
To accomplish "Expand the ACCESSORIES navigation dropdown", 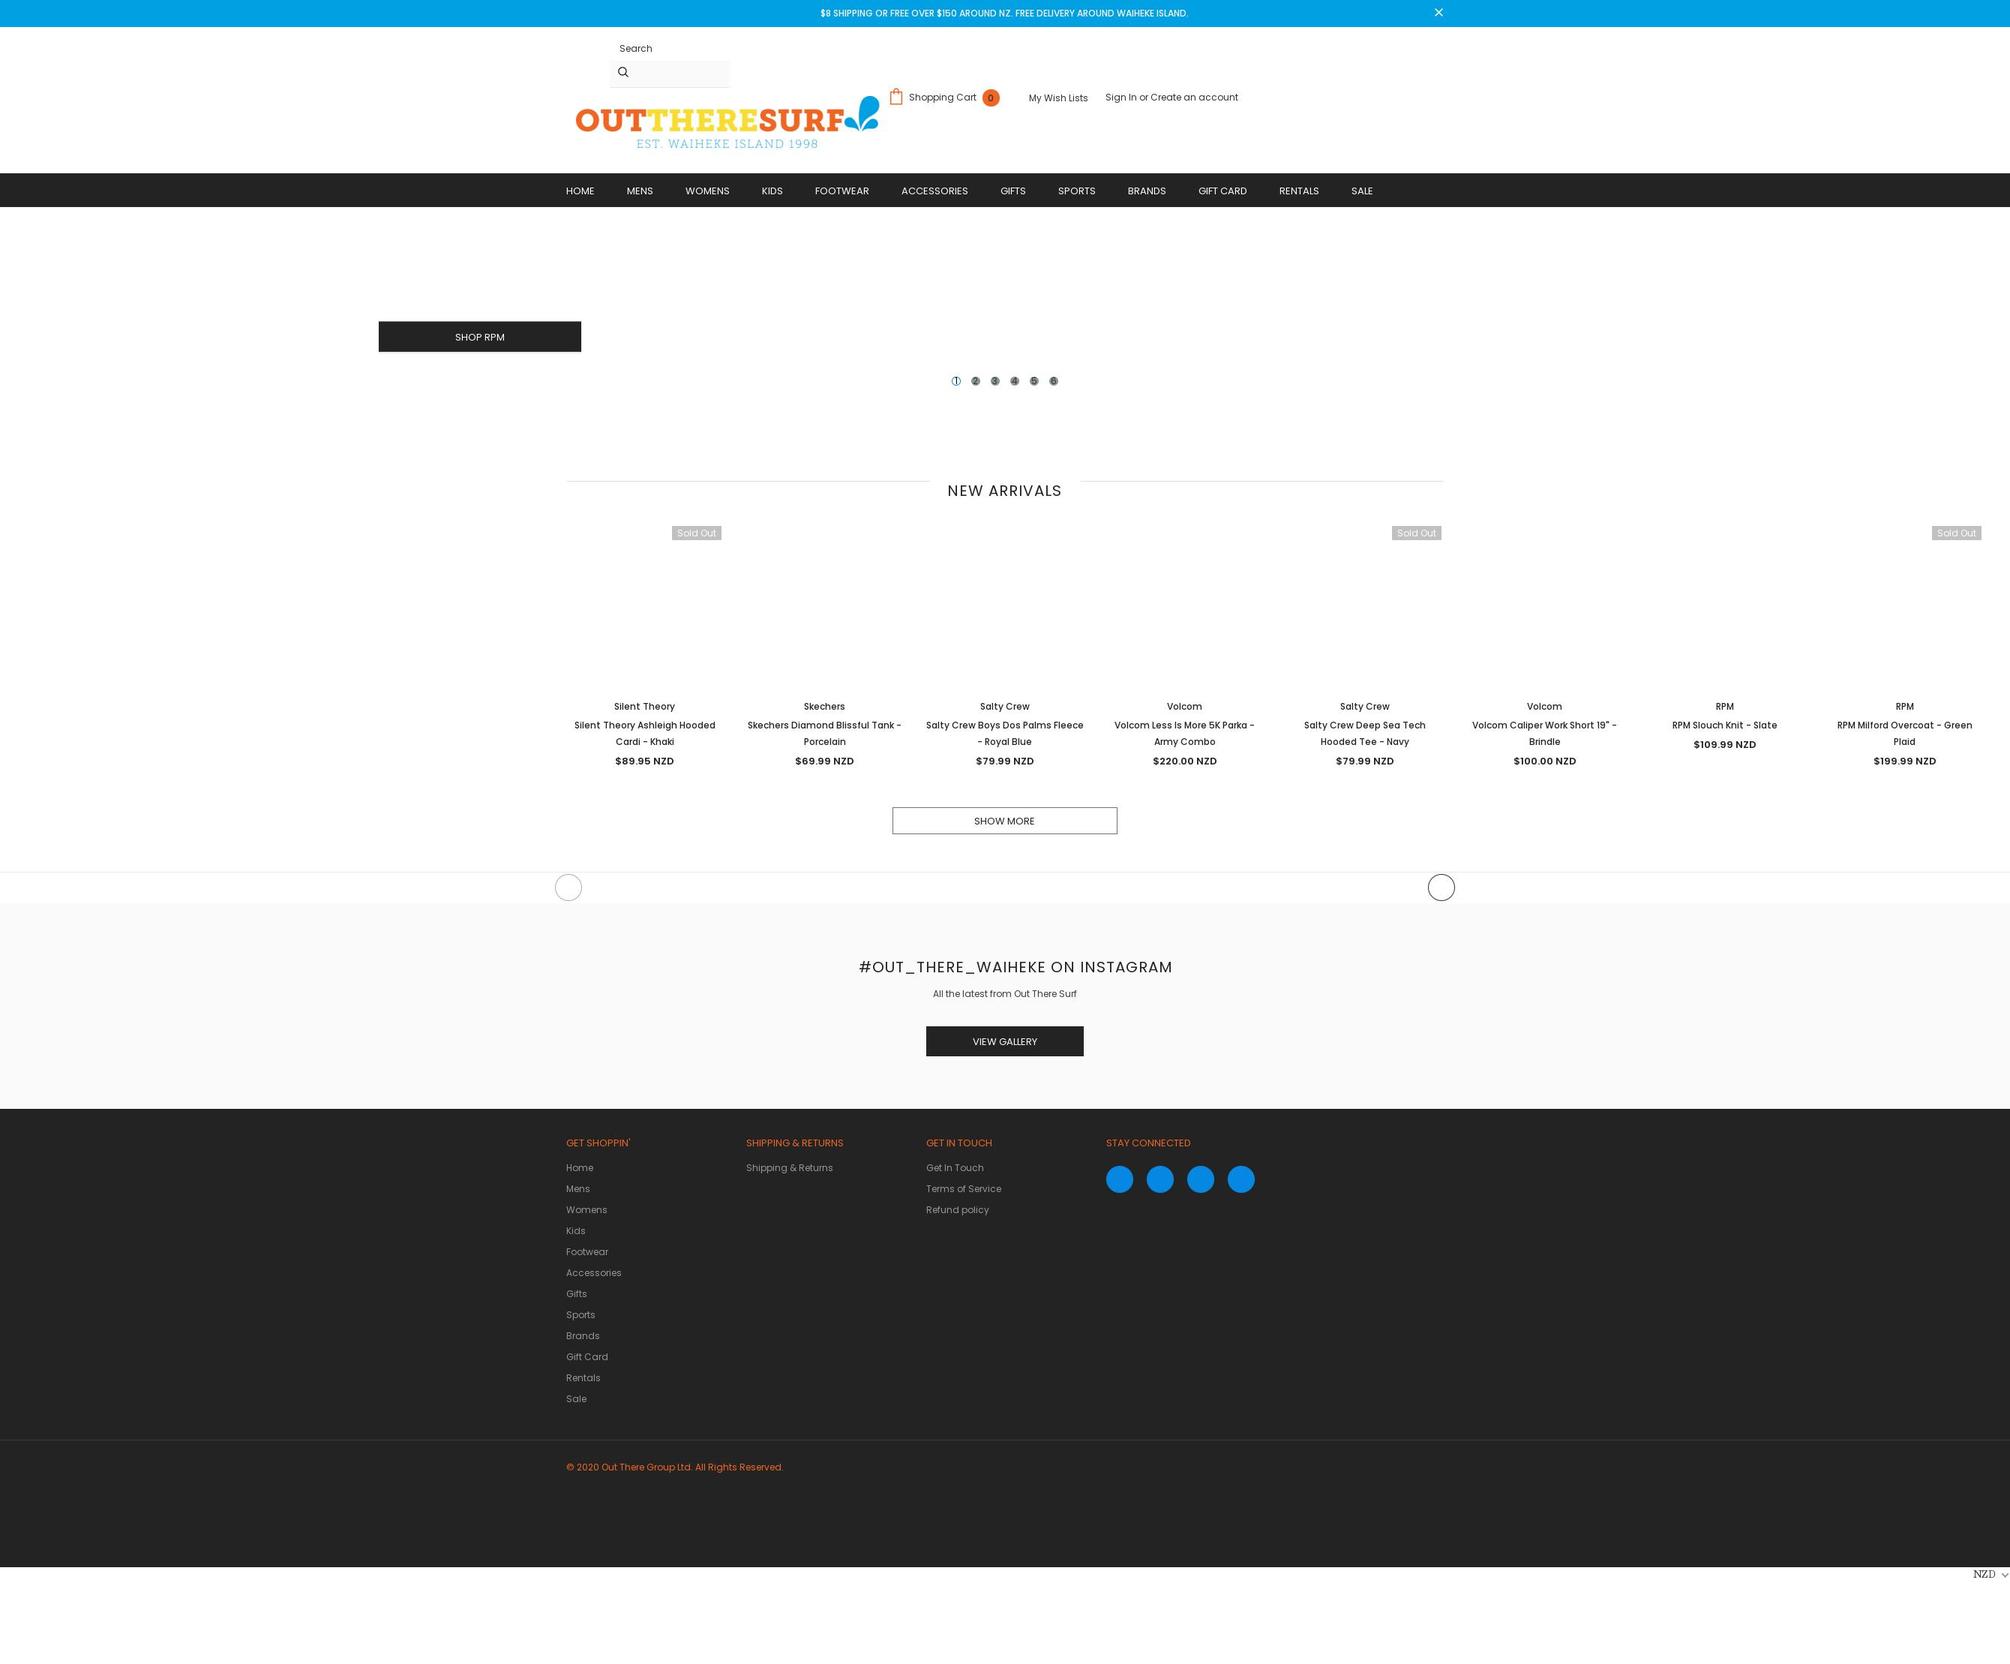I will coord(933,189).
